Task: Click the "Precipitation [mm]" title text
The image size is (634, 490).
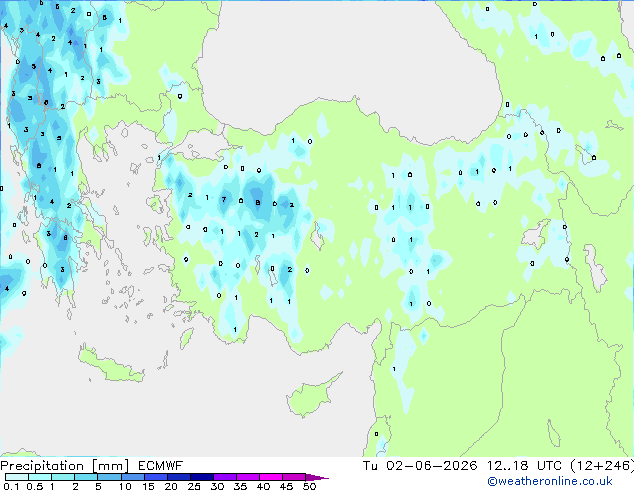Action: (64, 466)
